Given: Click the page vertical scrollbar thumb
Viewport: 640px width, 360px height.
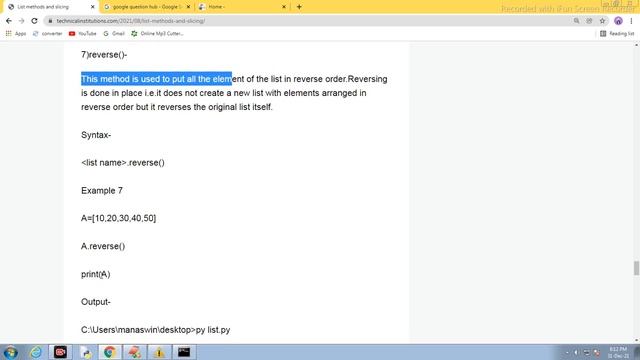Looking at the screenshot, I should pyautogui.click(x=636, y=268).
